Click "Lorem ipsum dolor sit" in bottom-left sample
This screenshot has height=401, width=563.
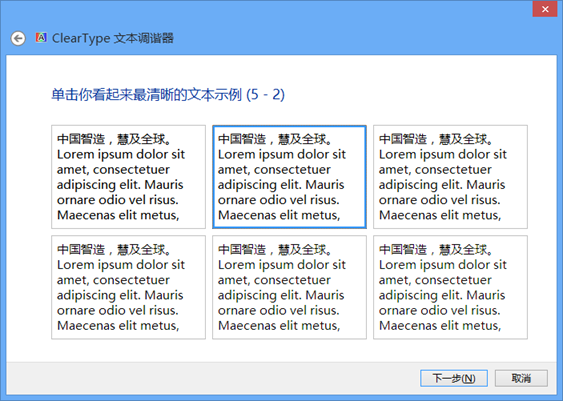pos(121,265)
